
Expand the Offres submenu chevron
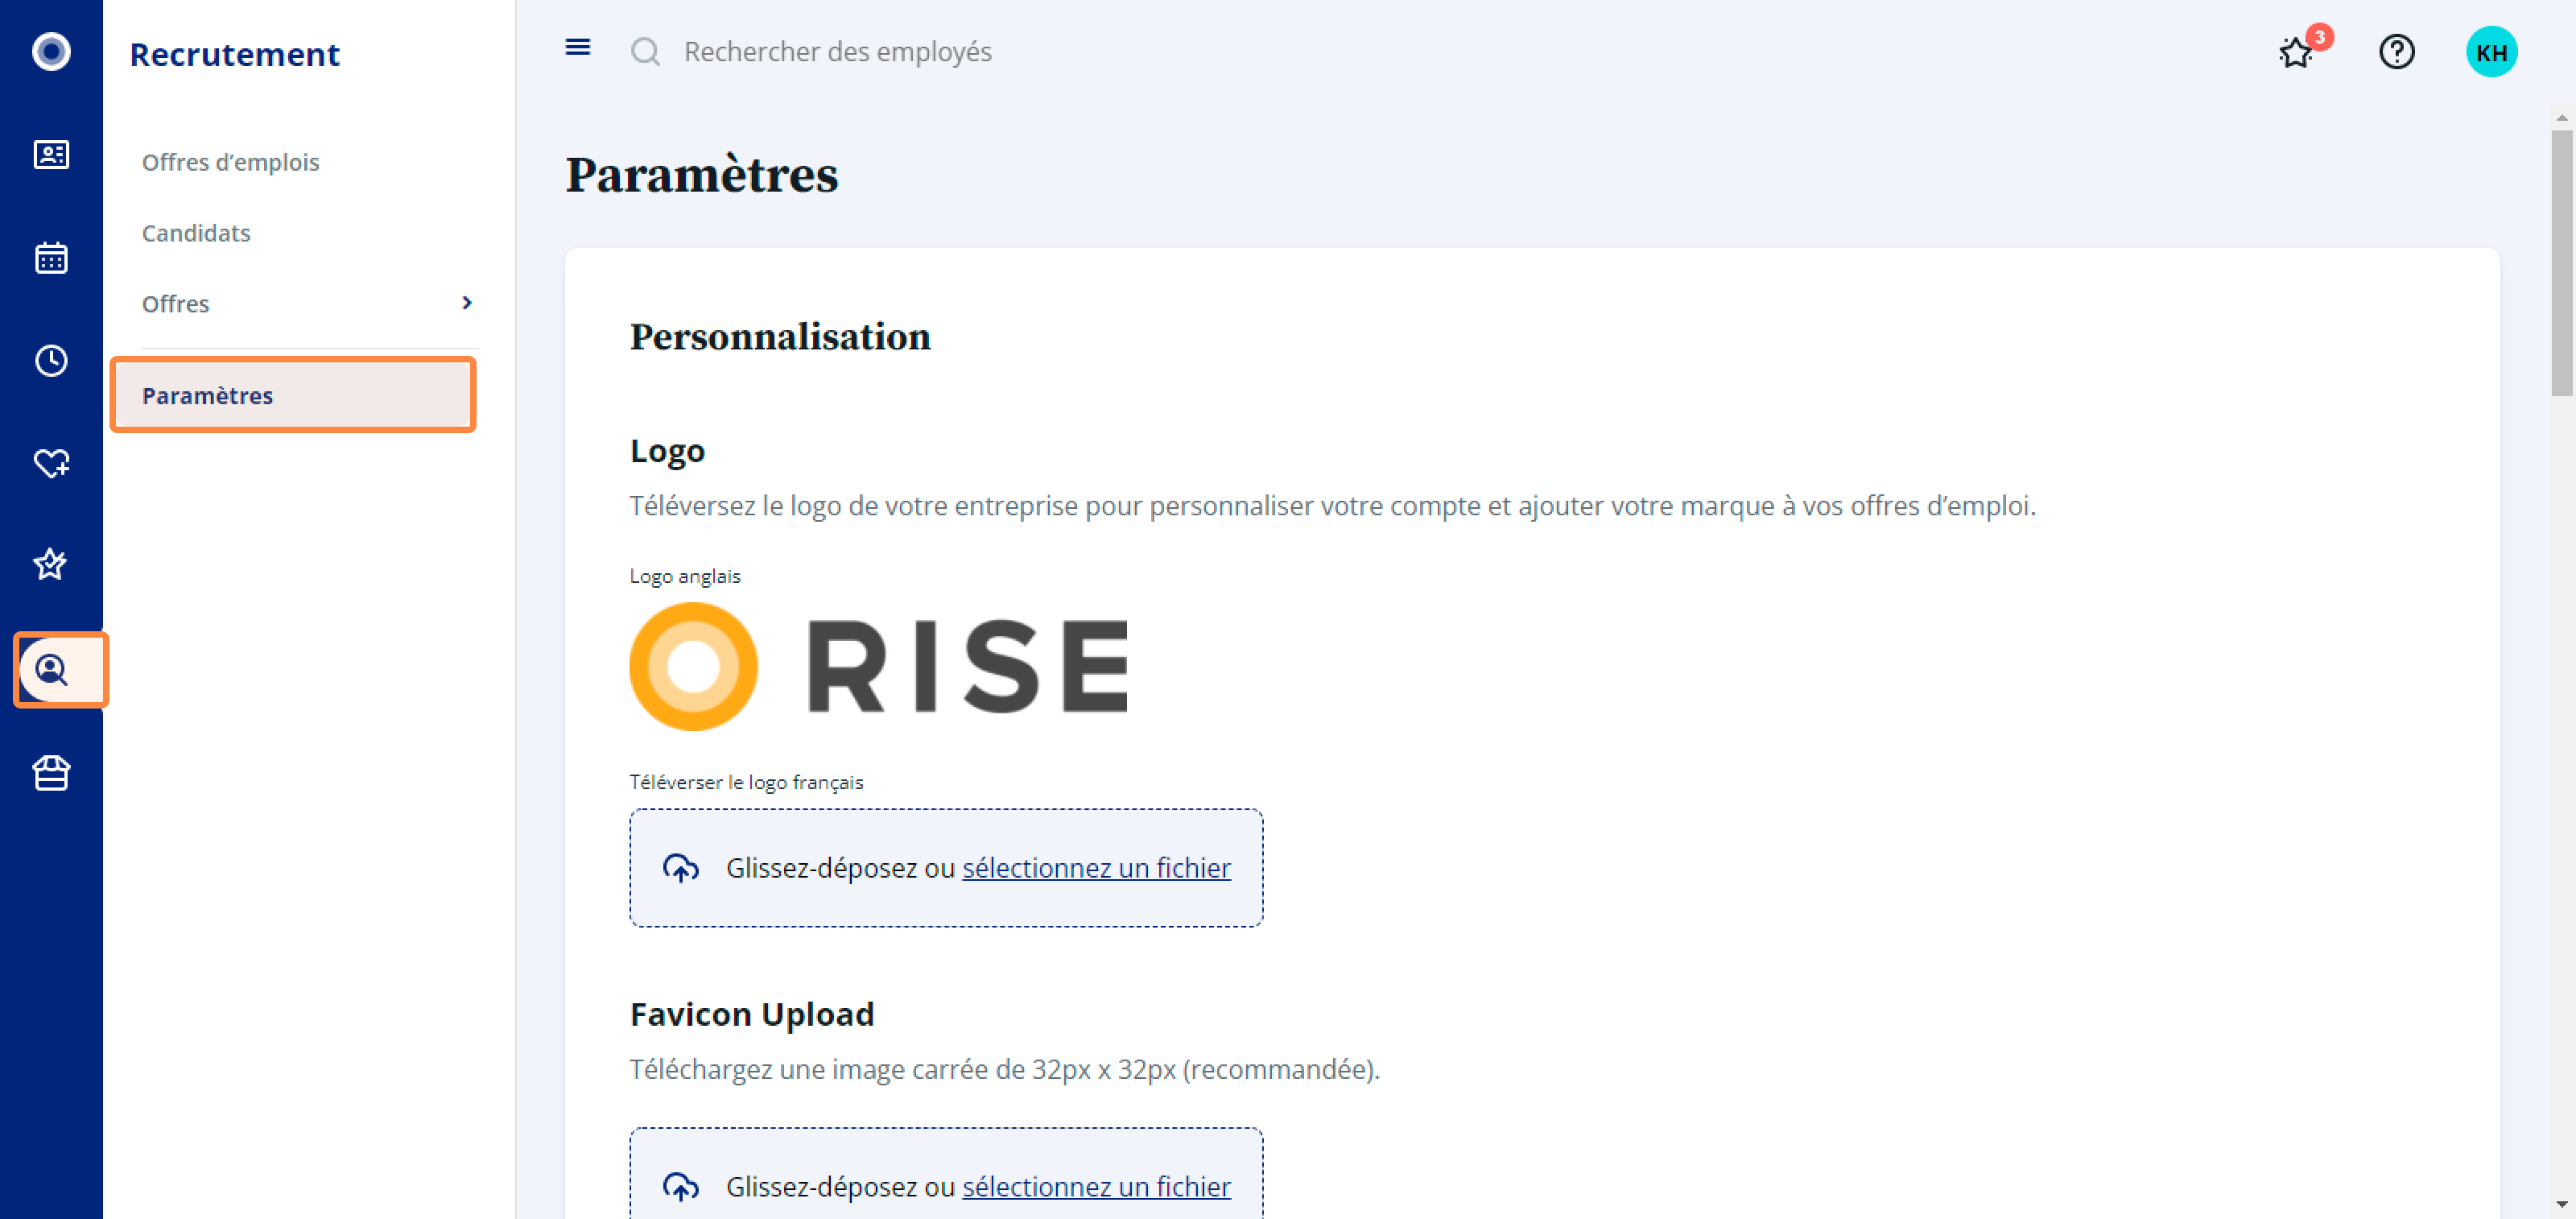(467, 303)
